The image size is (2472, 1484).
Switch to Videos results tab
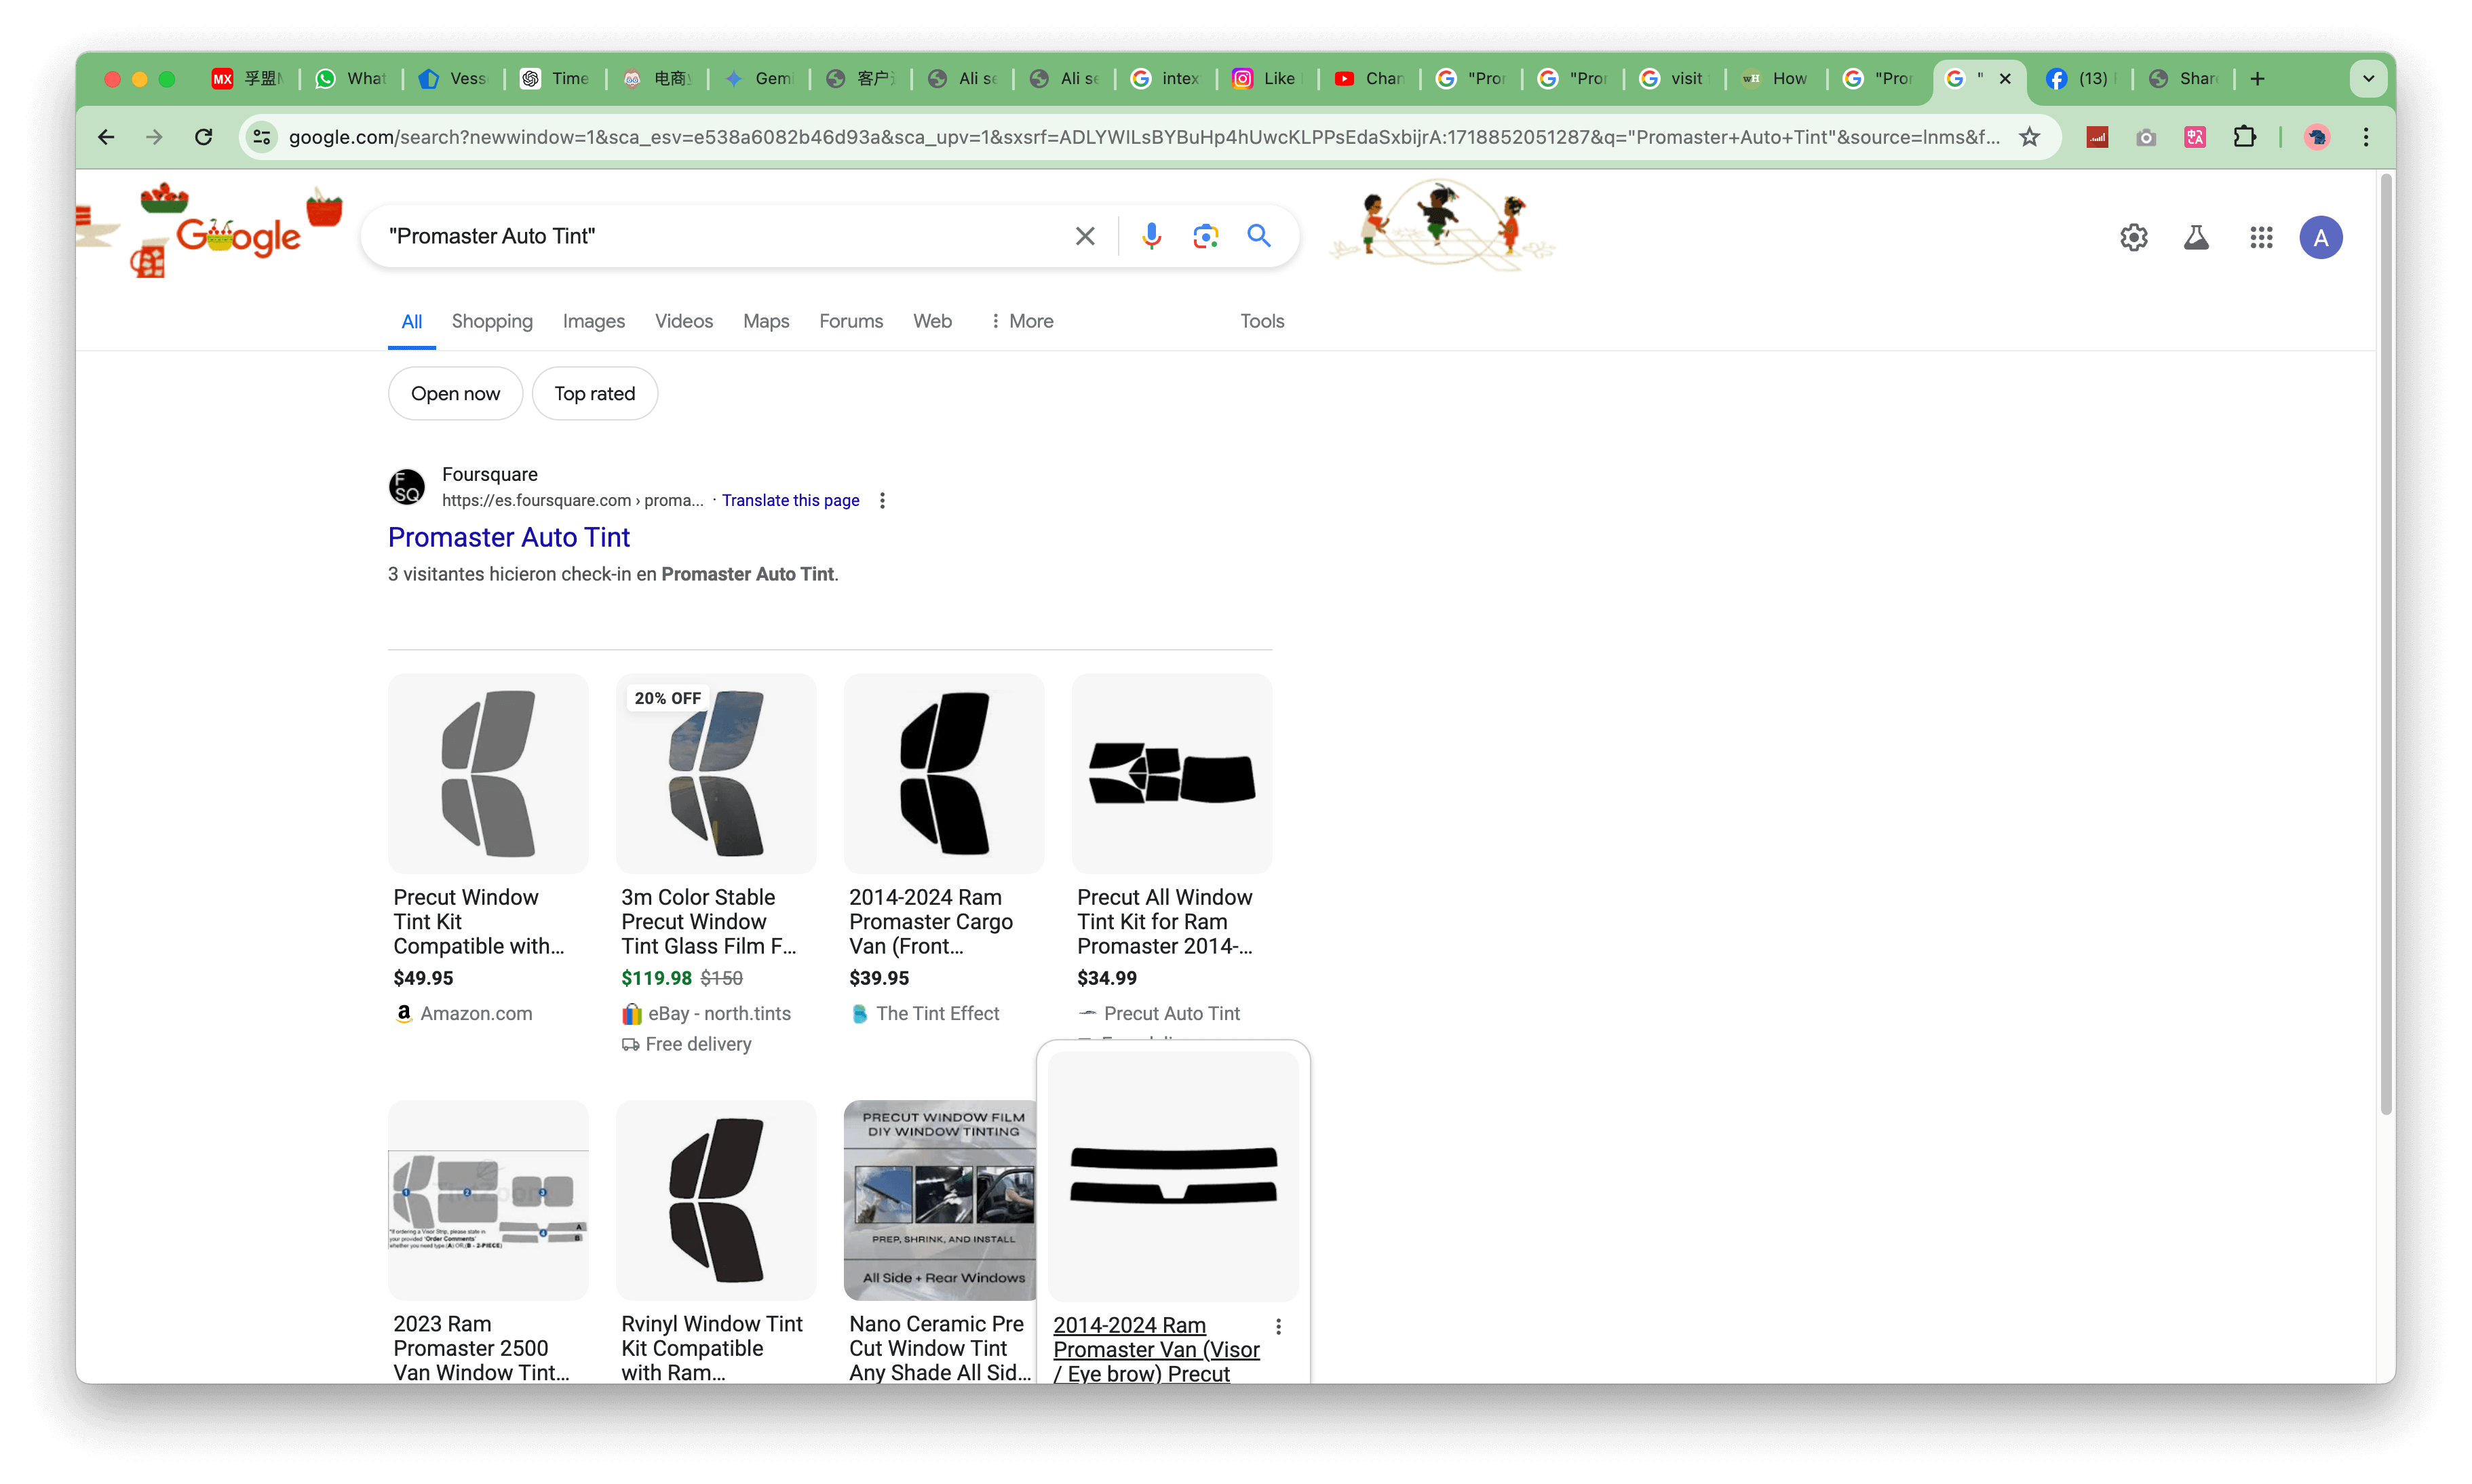point(684,321)
